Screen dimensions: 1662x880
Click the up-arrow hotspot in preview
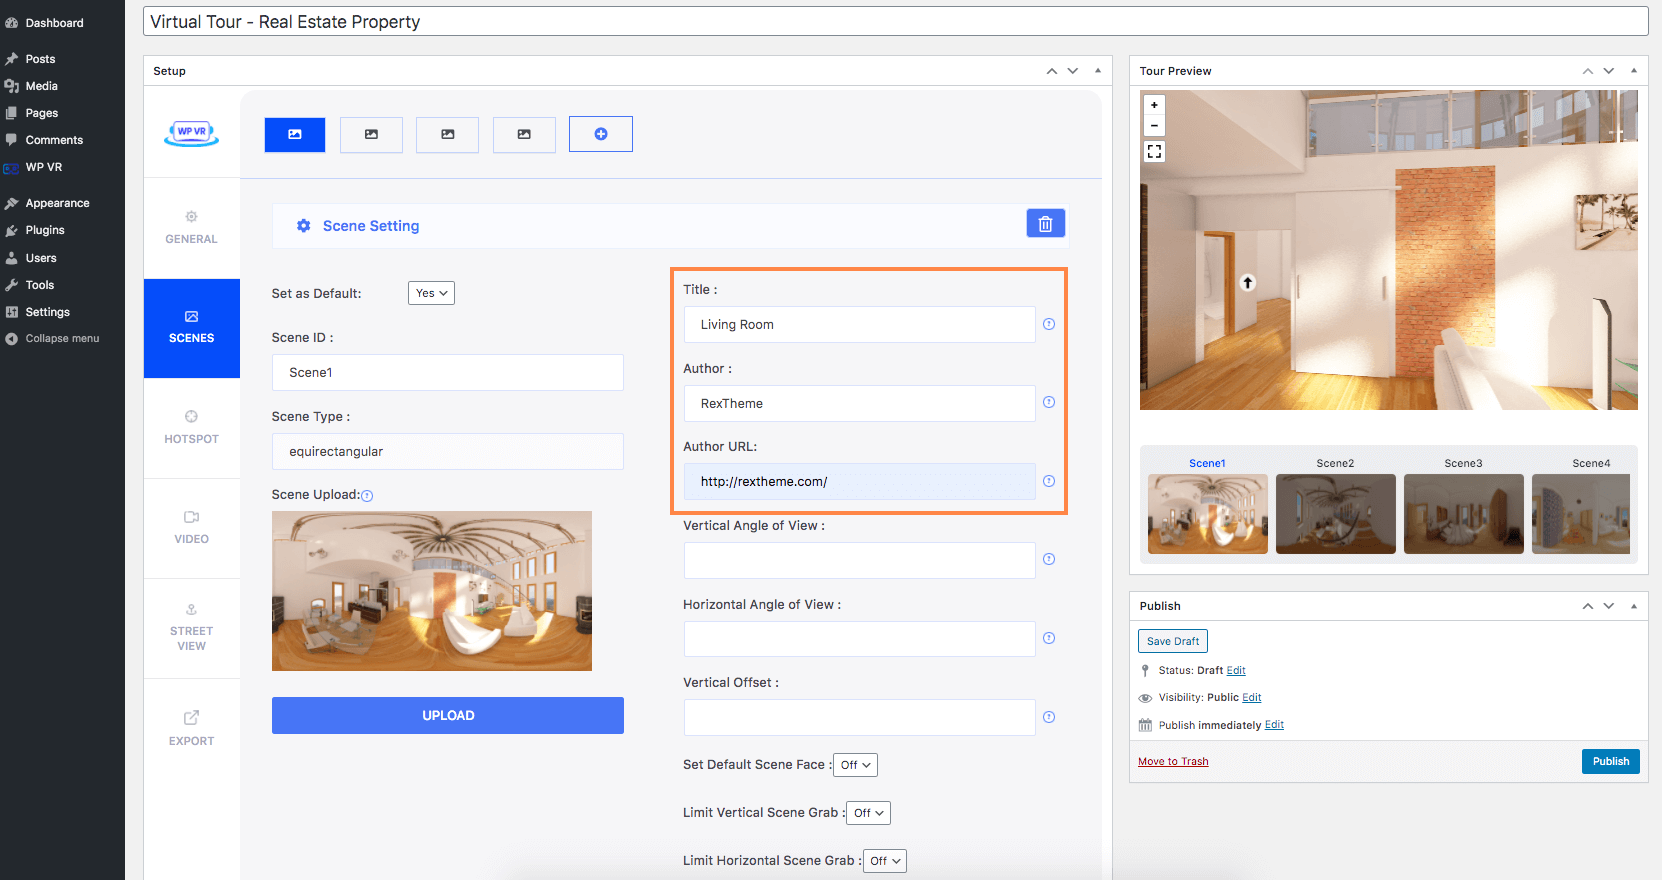(1247, 283)
